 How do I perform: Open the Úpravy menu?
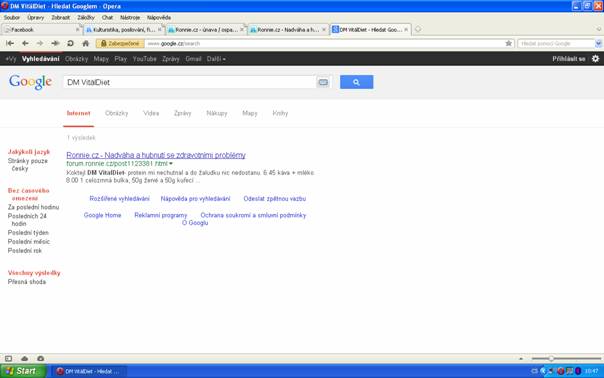click(35, 17)
